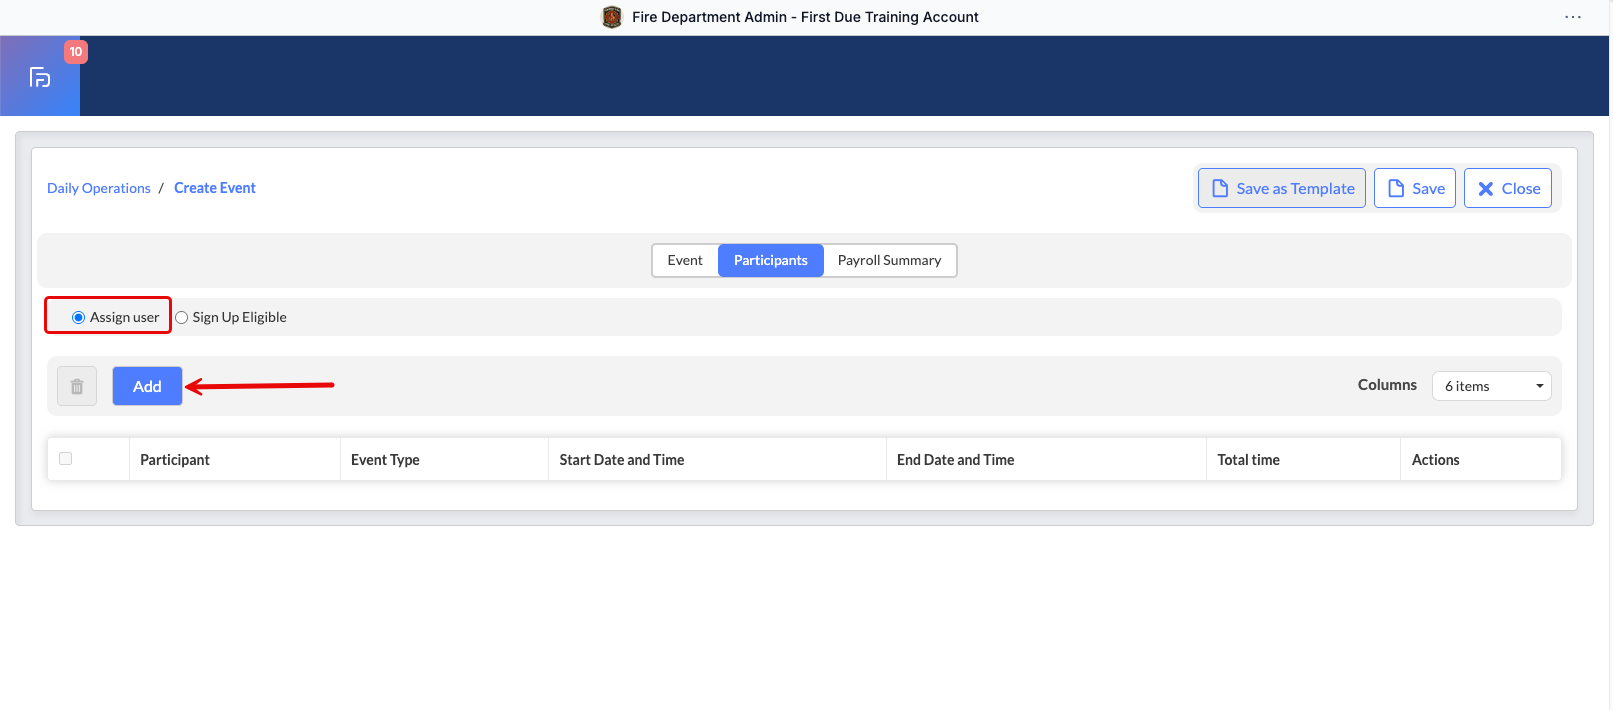Open the three-dots menu at top right
The image size is (1613, 710).
coord(1572,17)
